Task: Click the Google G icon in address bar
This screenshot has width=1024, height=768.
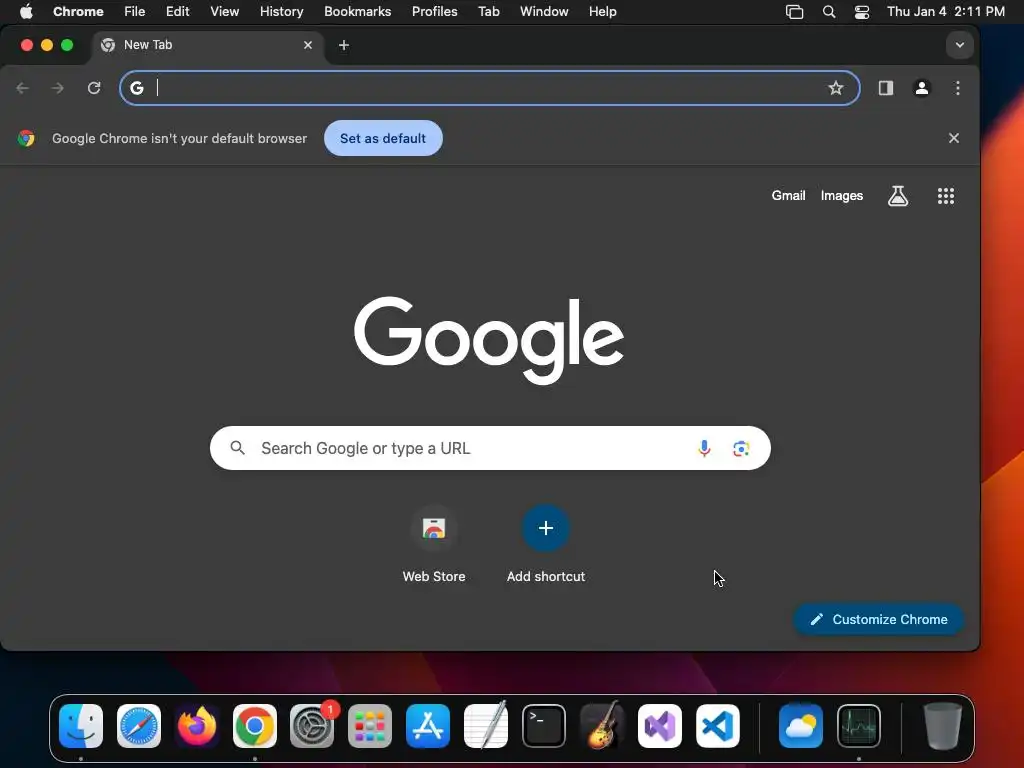Action: click(x=136, y=88)
